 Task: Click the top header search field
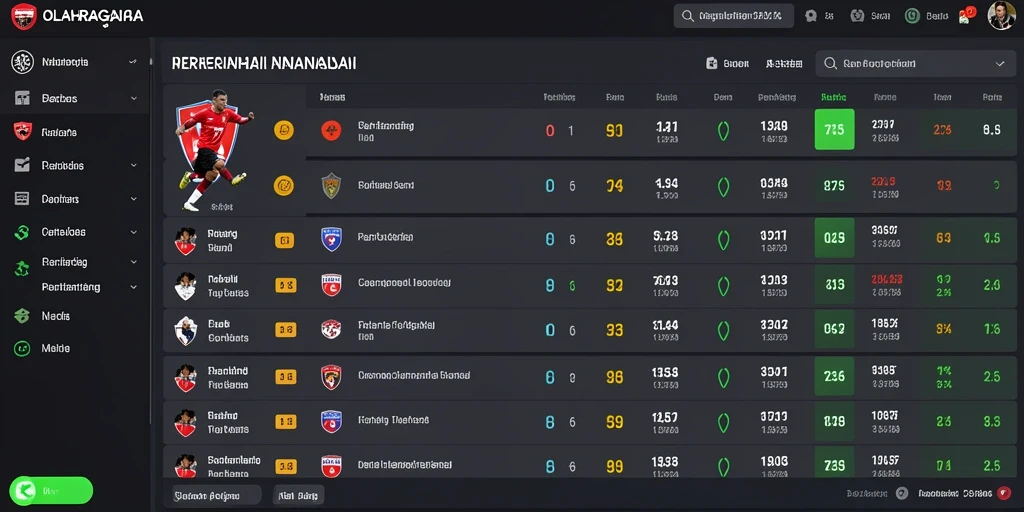[x=733, y=16]
